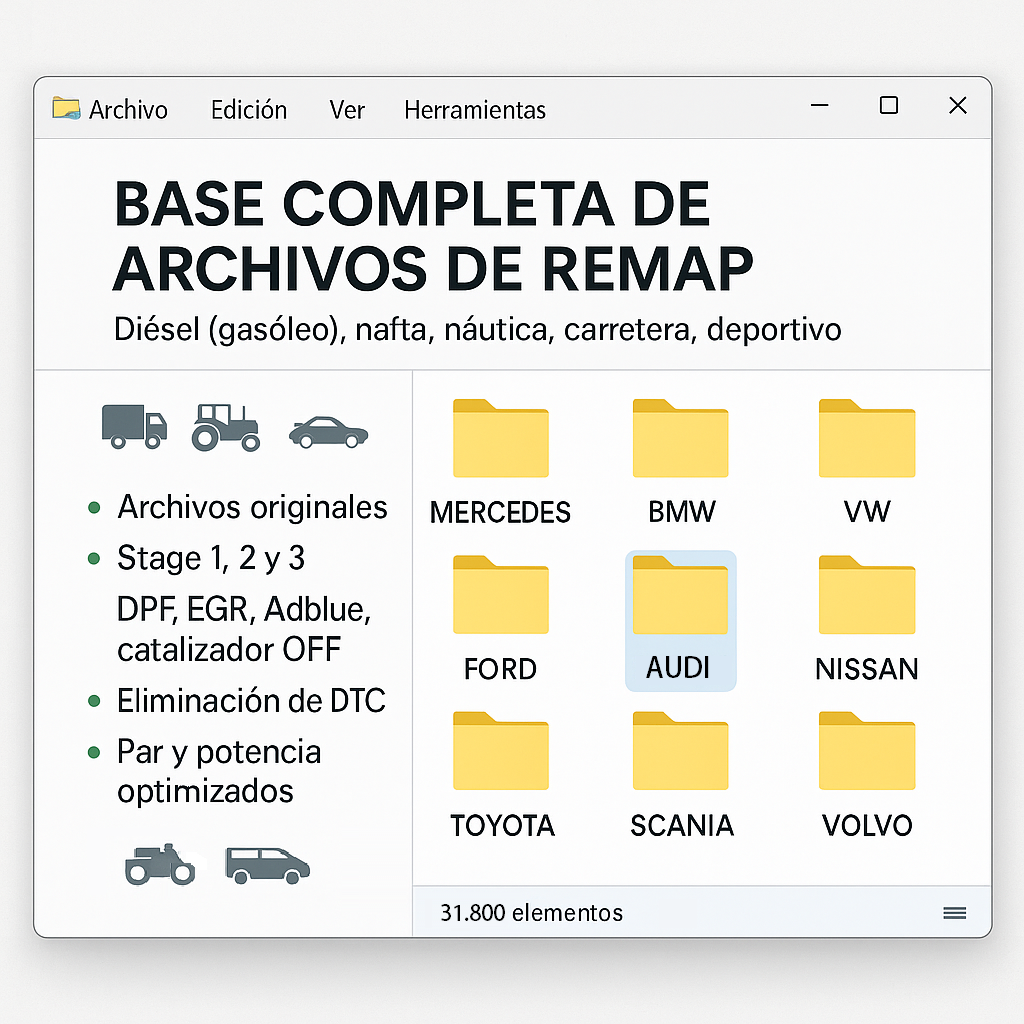Minimize the window
Viewport: 1024px width, 1024px height.
(820, 105)
